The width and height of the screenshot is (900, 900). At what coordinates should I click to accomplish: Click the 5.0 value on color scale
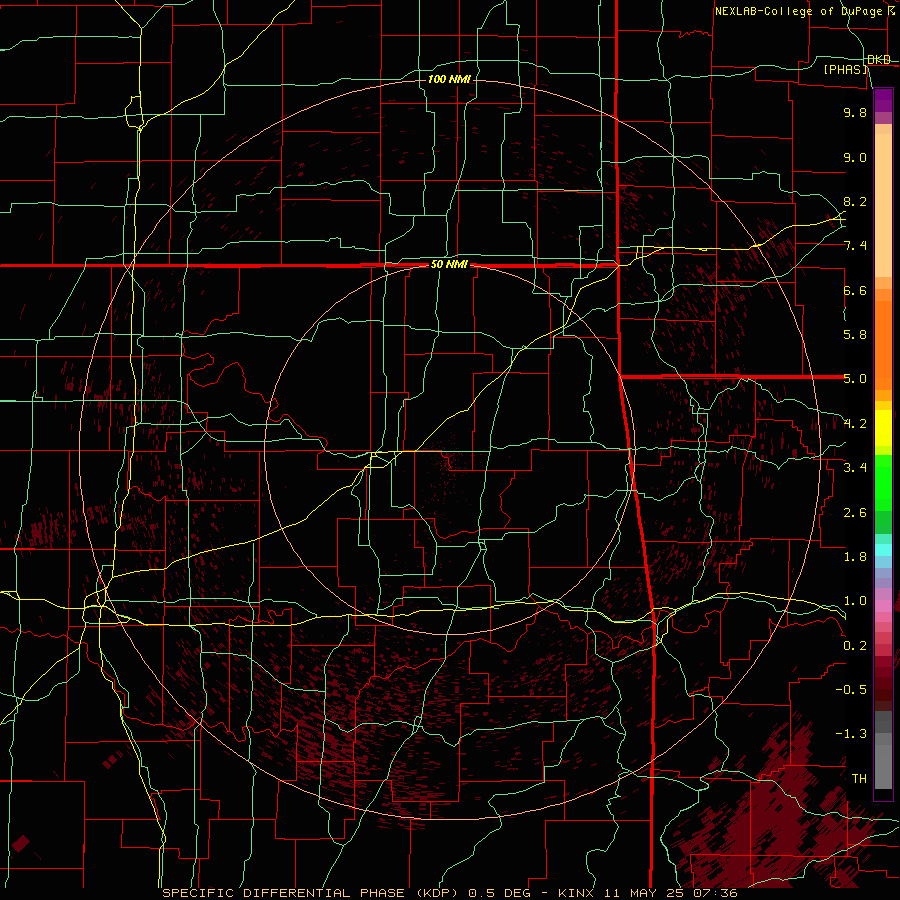point(855,379)
